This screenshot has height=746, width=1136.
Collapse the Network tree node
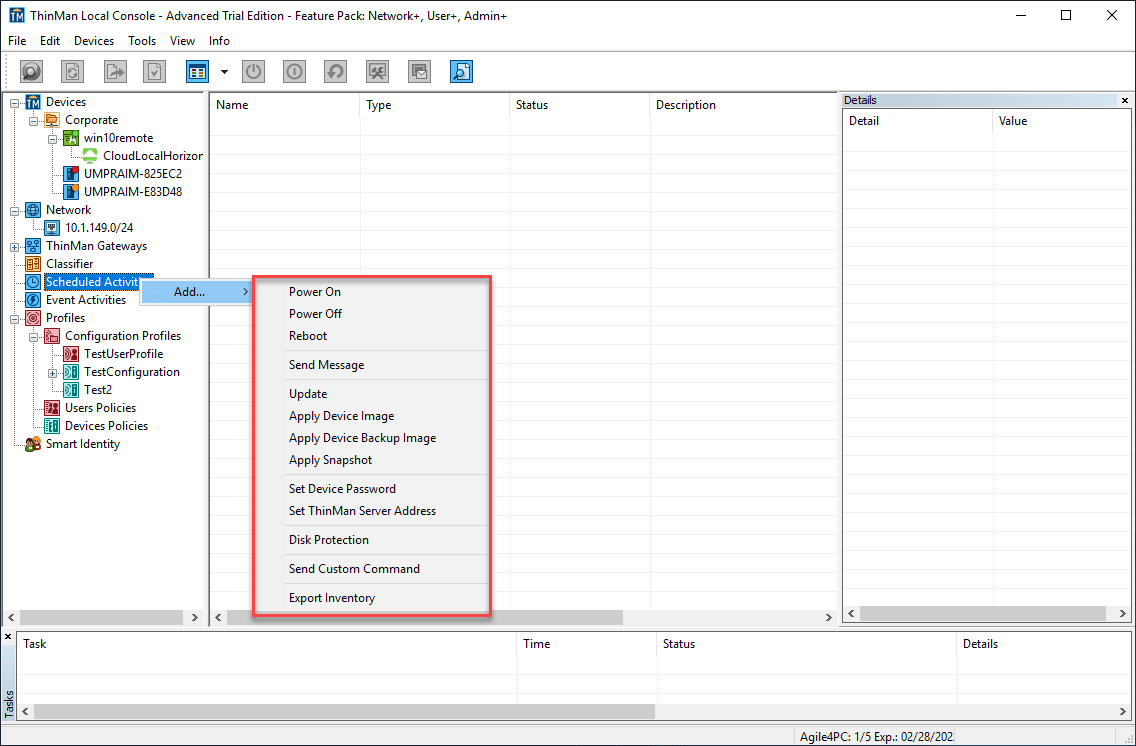pyautogui.click(x=14, y=211)
